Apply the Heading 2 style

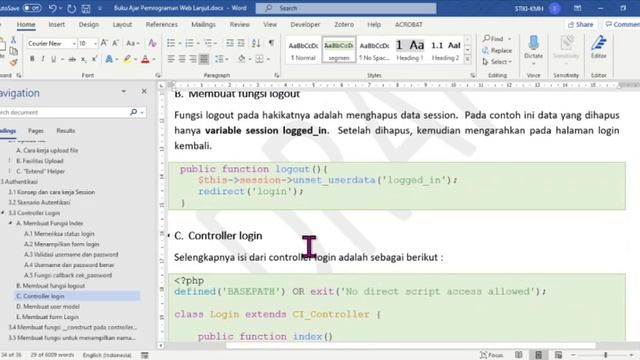pyautogui.click(x=445, y=50)
